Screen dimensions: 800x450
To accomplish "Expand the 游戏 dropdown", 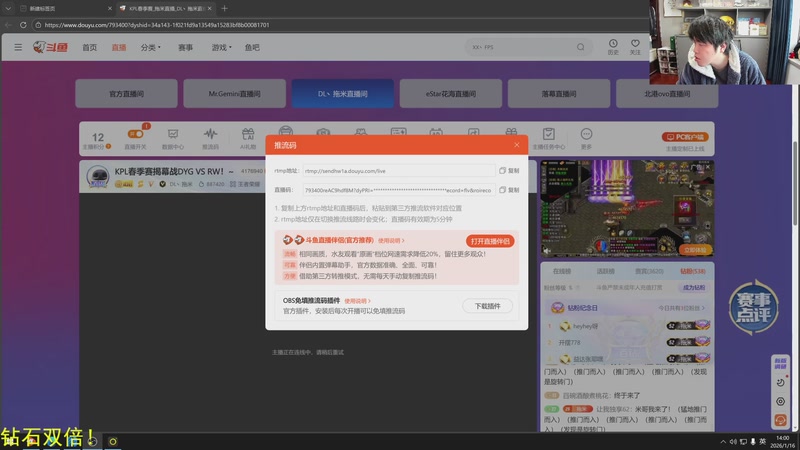I will coord(221,47).
